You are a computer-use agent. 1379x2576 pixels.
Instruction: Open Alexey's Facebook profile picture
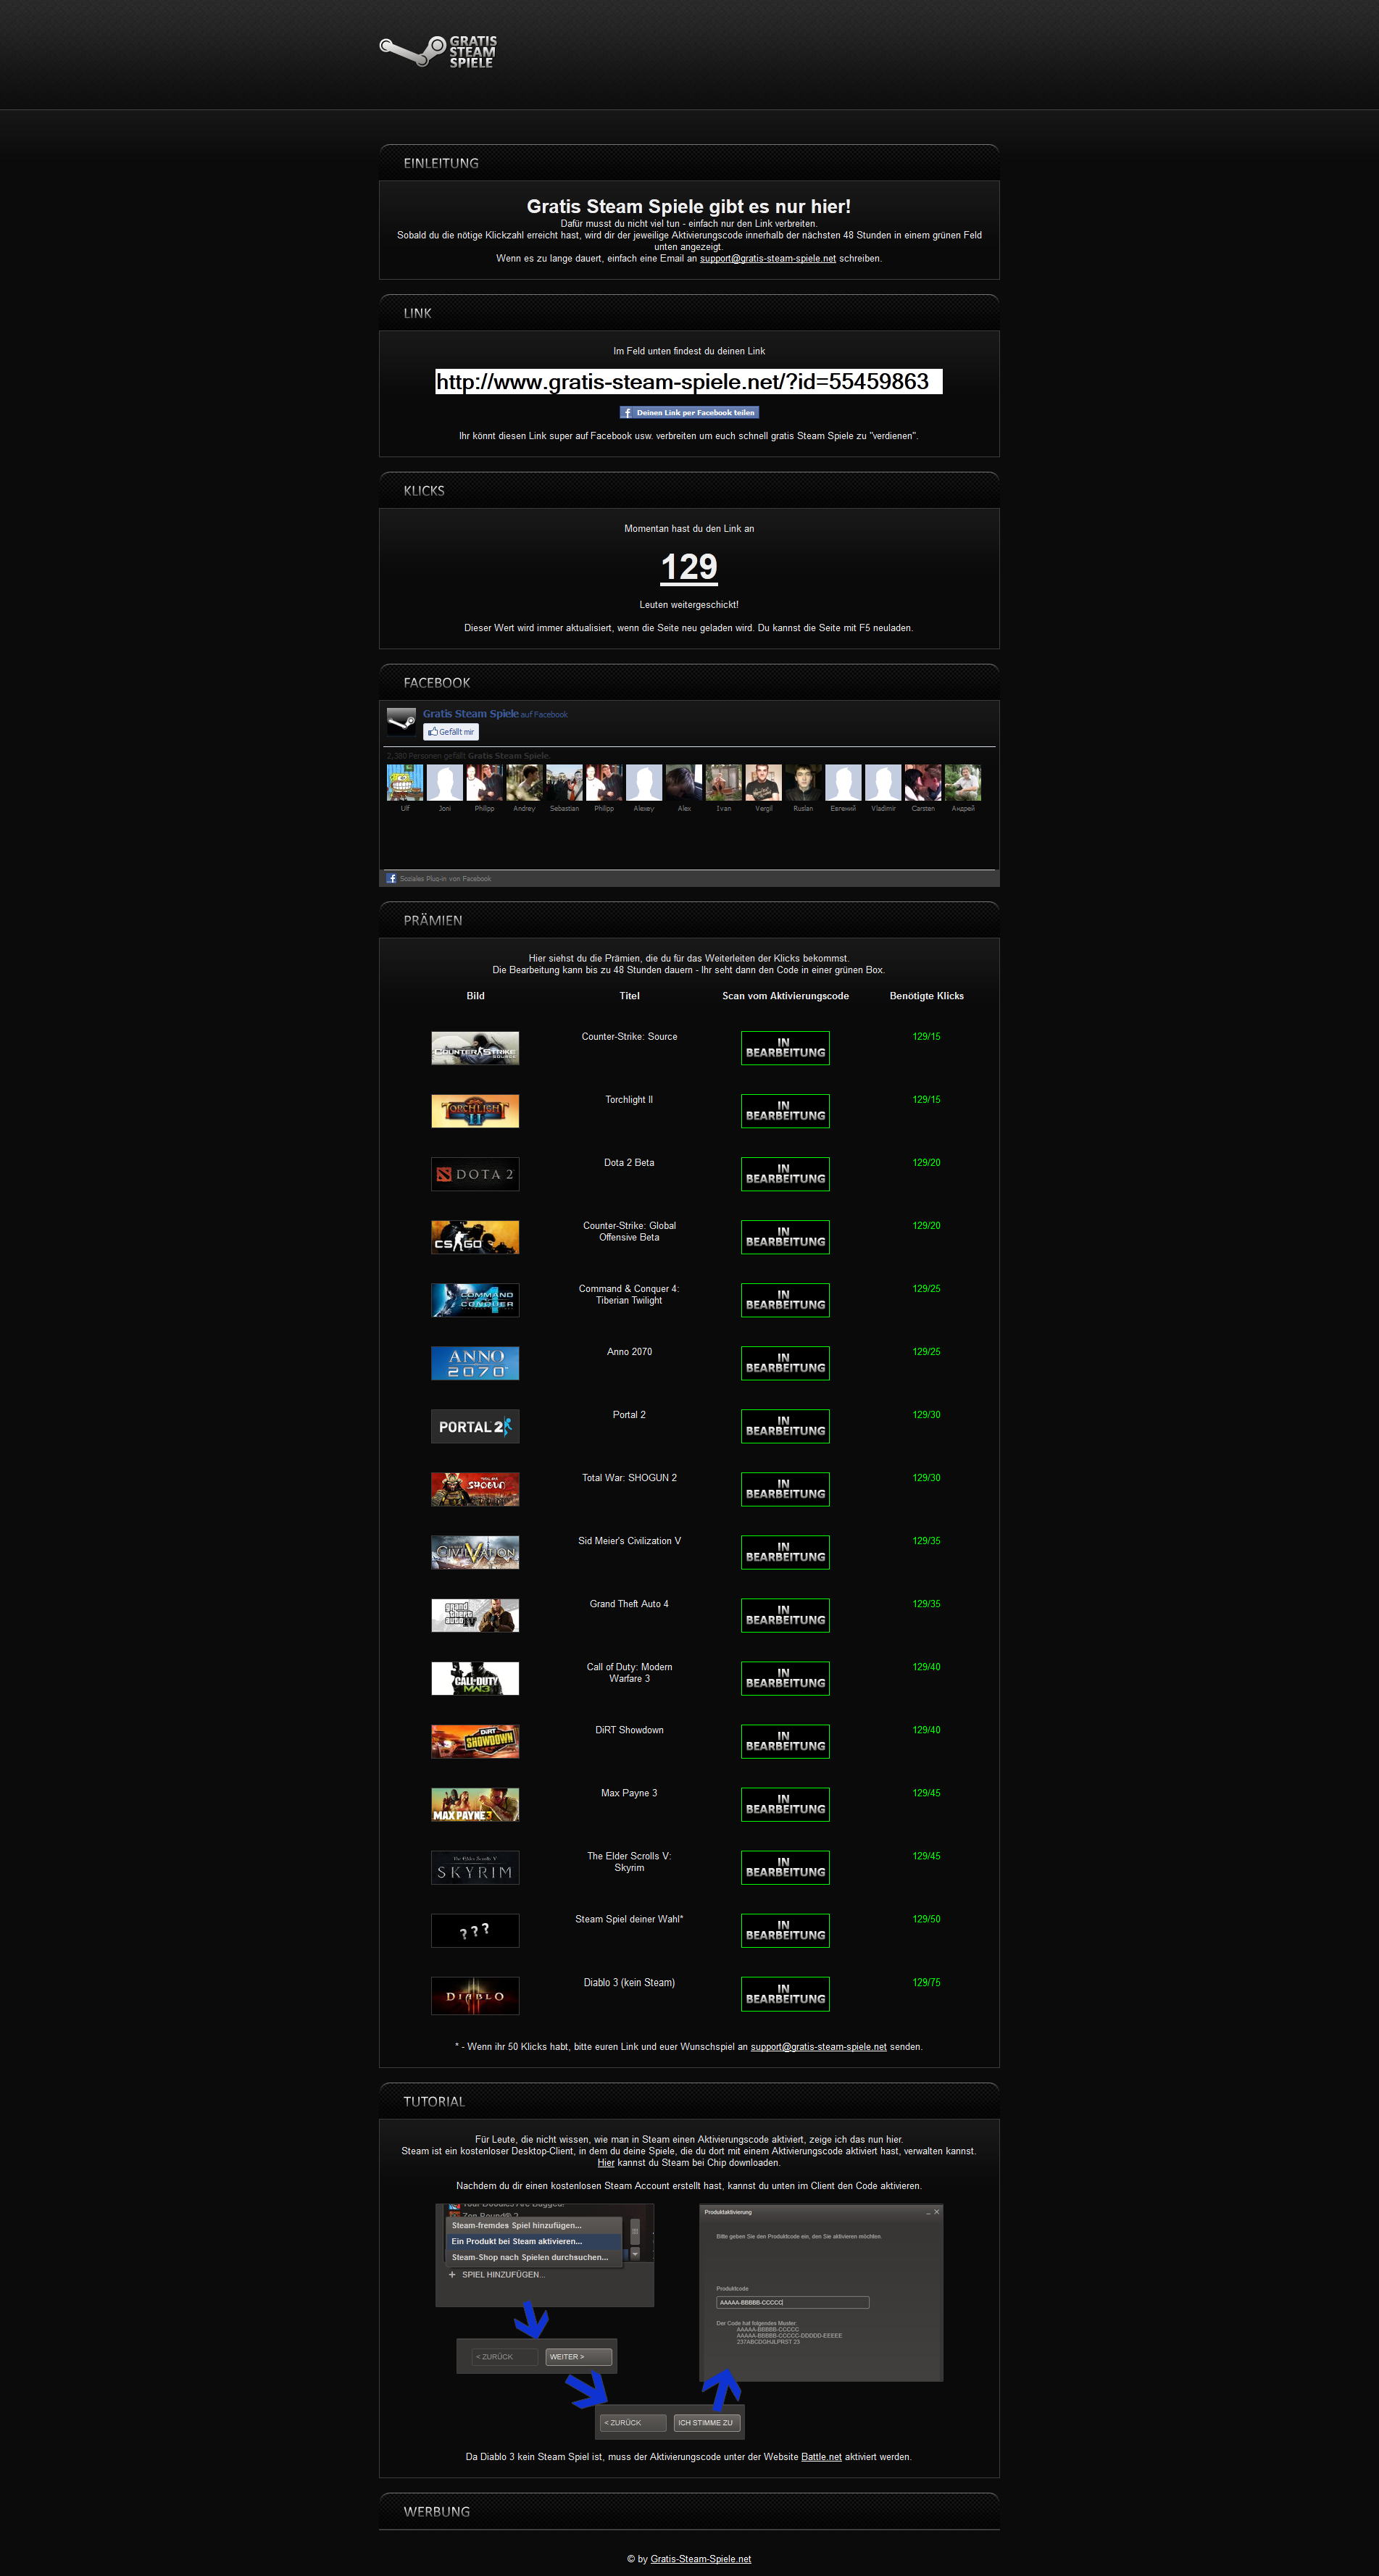(x=644, y=783)
